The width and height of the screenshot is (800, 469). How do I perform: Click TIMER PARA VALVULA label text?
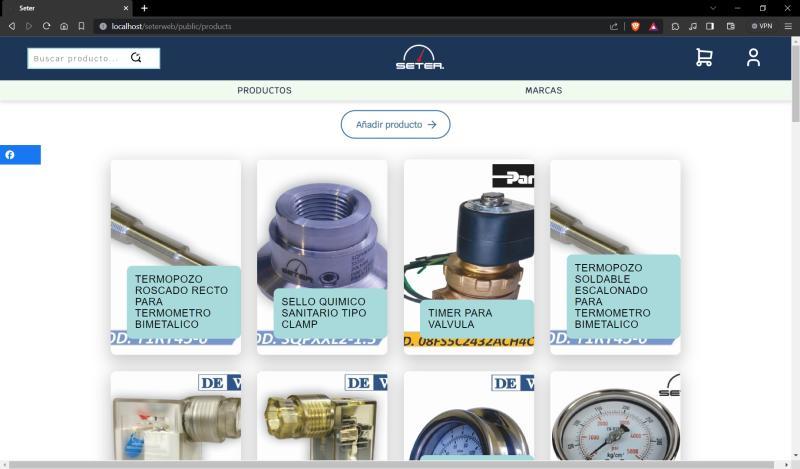[460, 318]
